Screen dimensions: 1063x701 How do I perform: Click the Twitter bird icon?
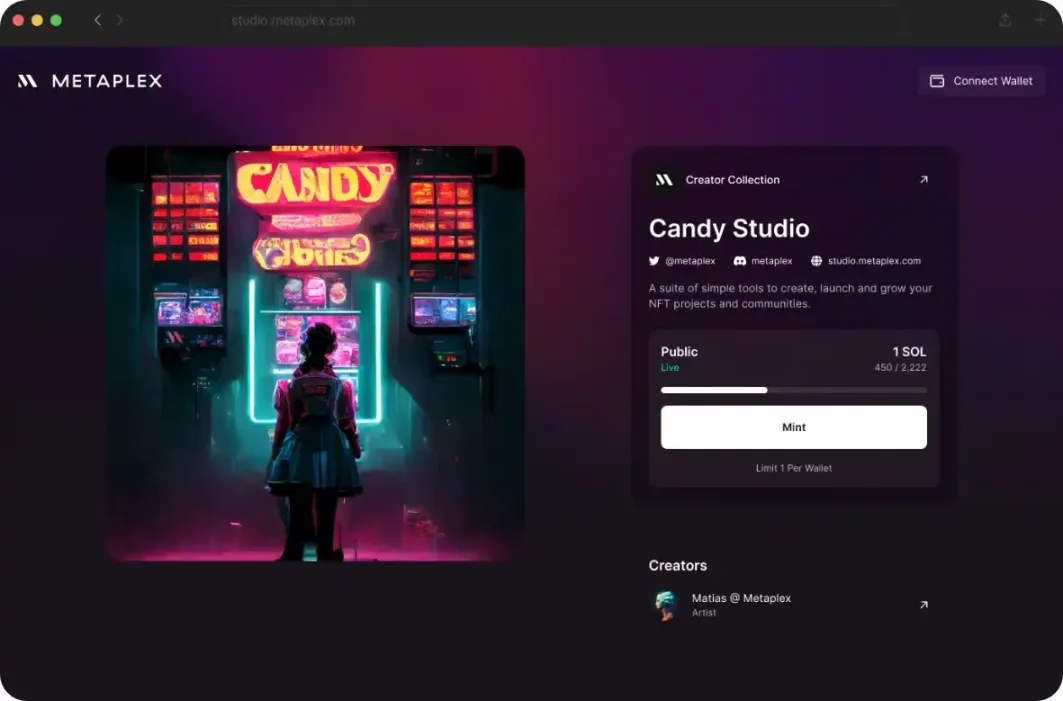(x=654, y=261)
